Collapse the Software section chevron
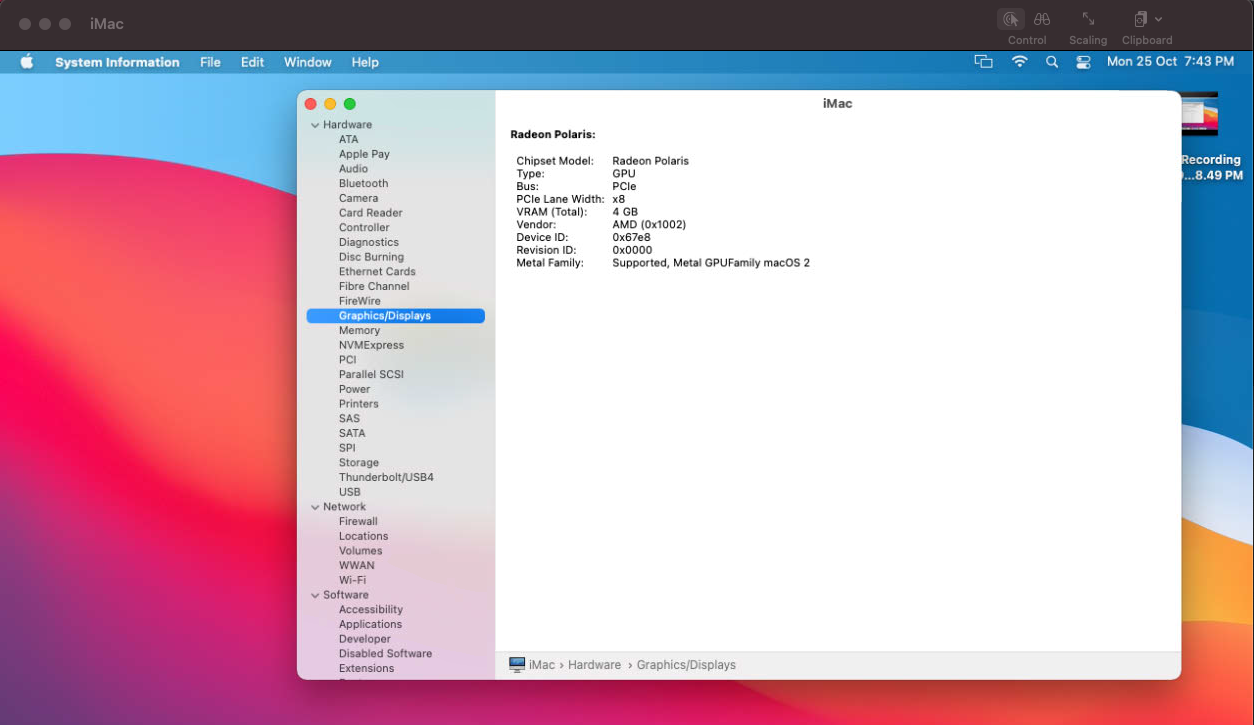Viewport: 1254px width, 725px height. point(315,595)
